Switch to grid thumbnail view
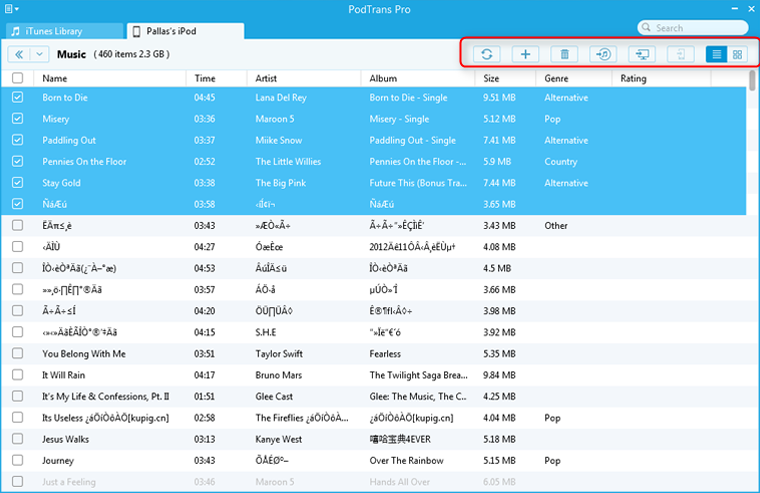 click(738, 54)
